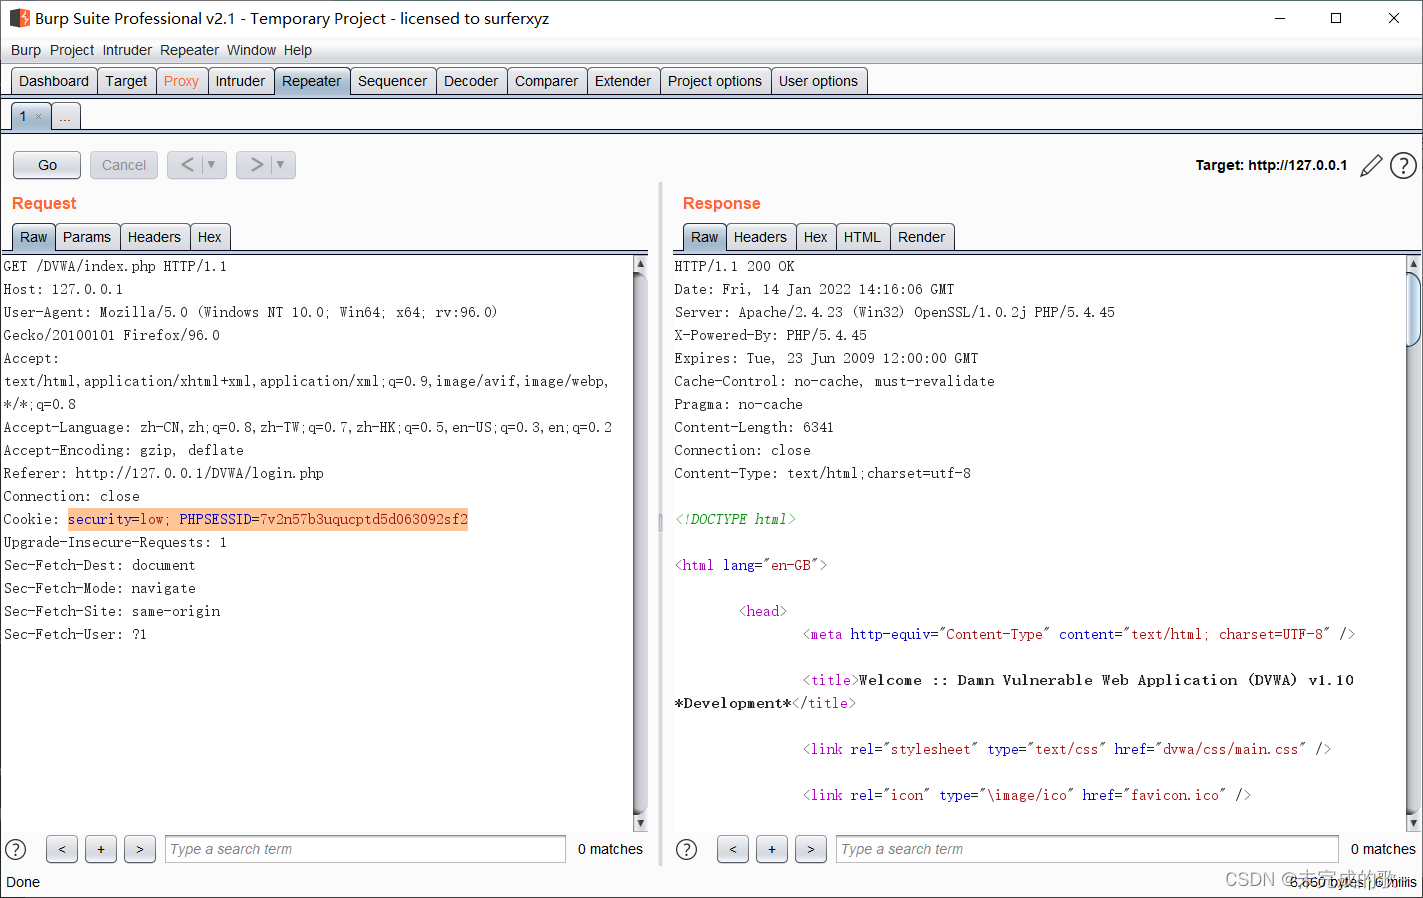Select the request Headers tab
The height and width of the screenshot is (898, 1423).
[x=154, y=237]
